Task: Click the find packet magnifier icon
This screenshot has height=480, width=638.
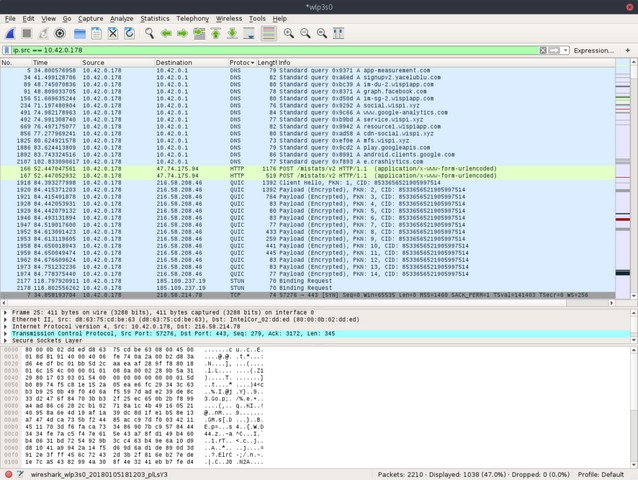Action: coord(147,33)
